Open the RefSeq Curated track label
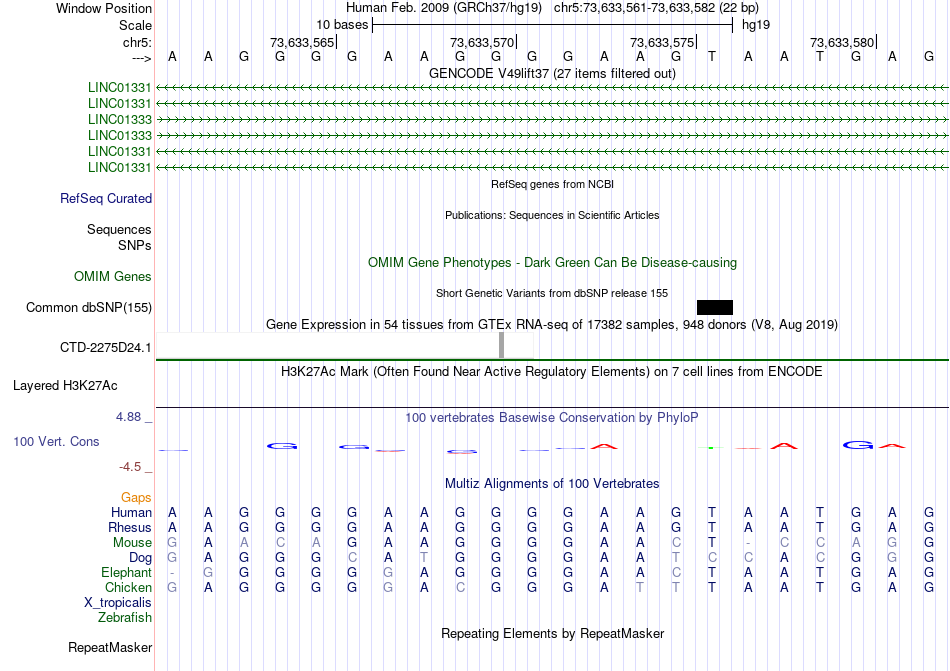The image size is (950, 671). [x=106, y=199]
